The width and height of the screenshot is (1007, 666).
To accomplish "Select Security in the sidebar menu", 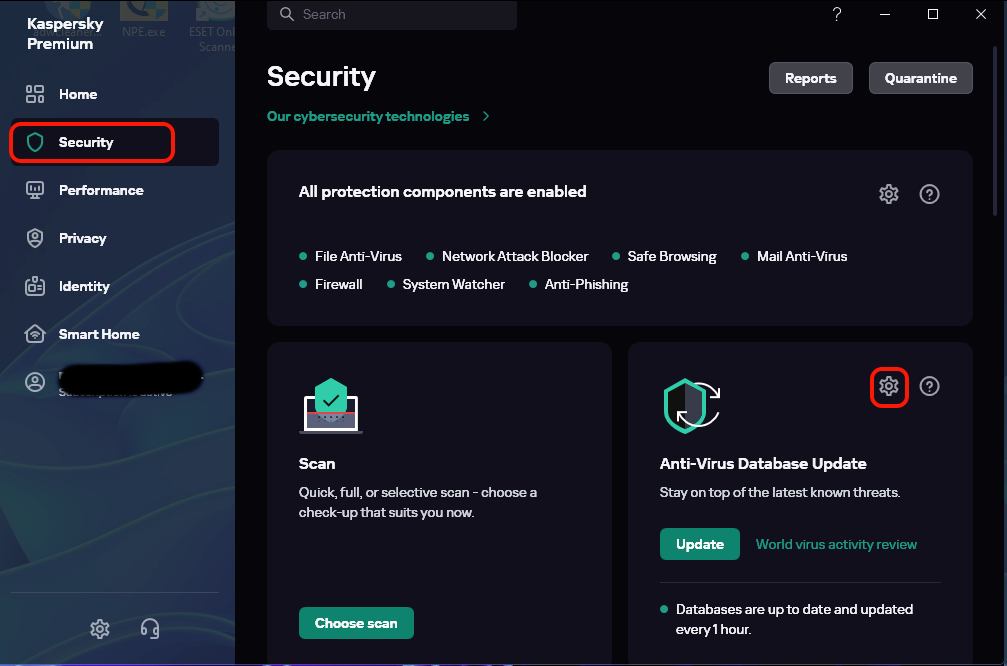I will tap(86, 142).
